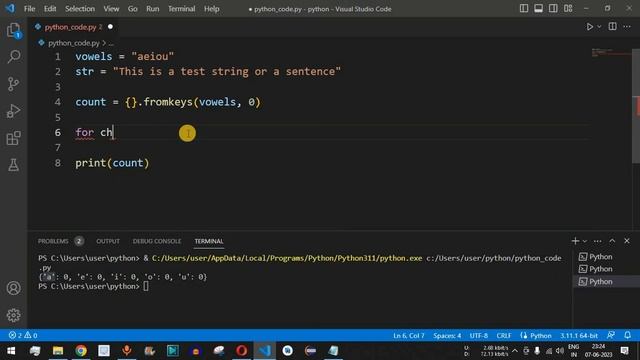Click the editor minimap
Viewport: 640px width, 360px height.
(611, 53)
